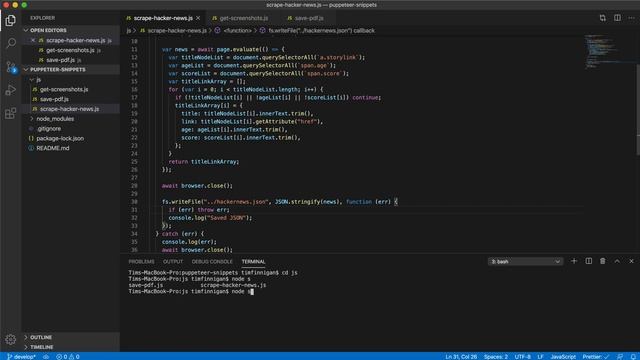Select the scrape-hacker-news.js editor tab
The image size is (640, 360).
pyautogui.click(x=163, y=18)
